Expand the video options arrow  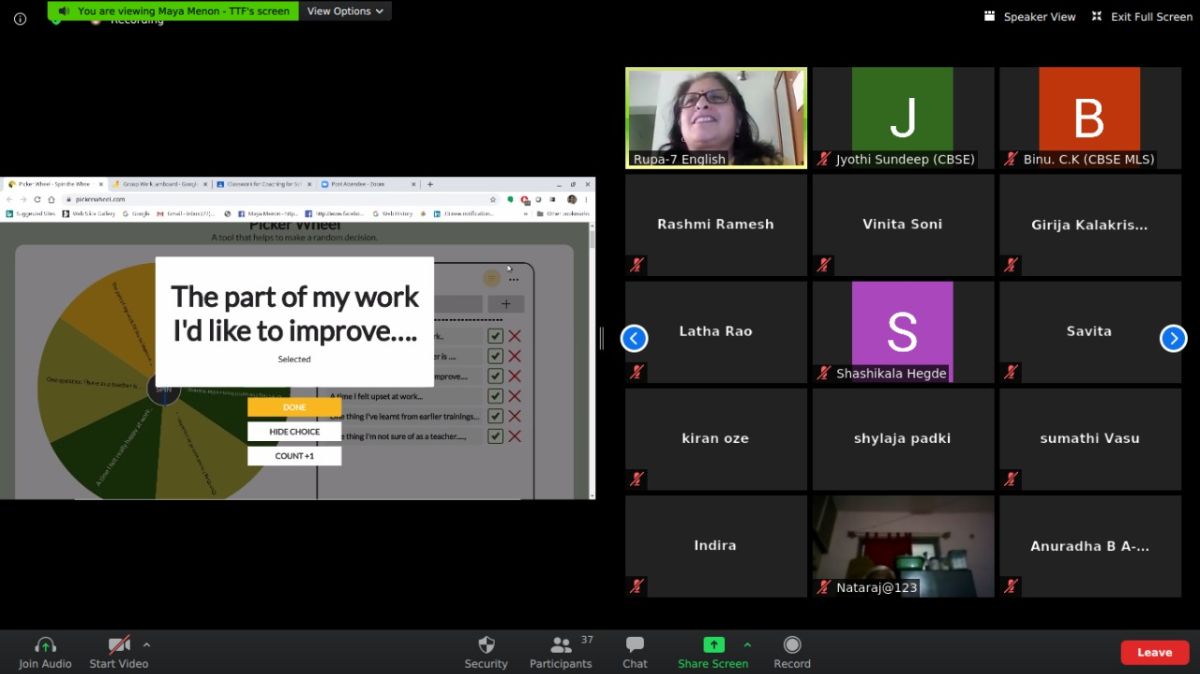click(147, 644)
